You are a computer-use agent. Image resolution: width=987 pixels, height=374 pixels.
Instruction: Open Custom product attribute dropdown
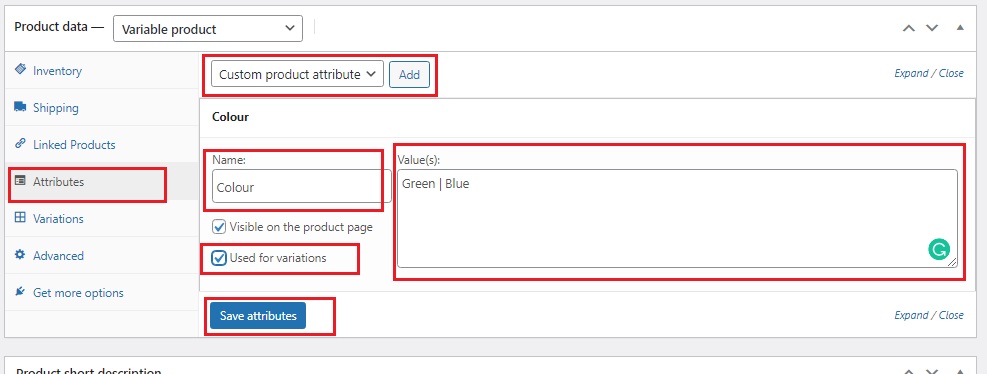point(297,74)
